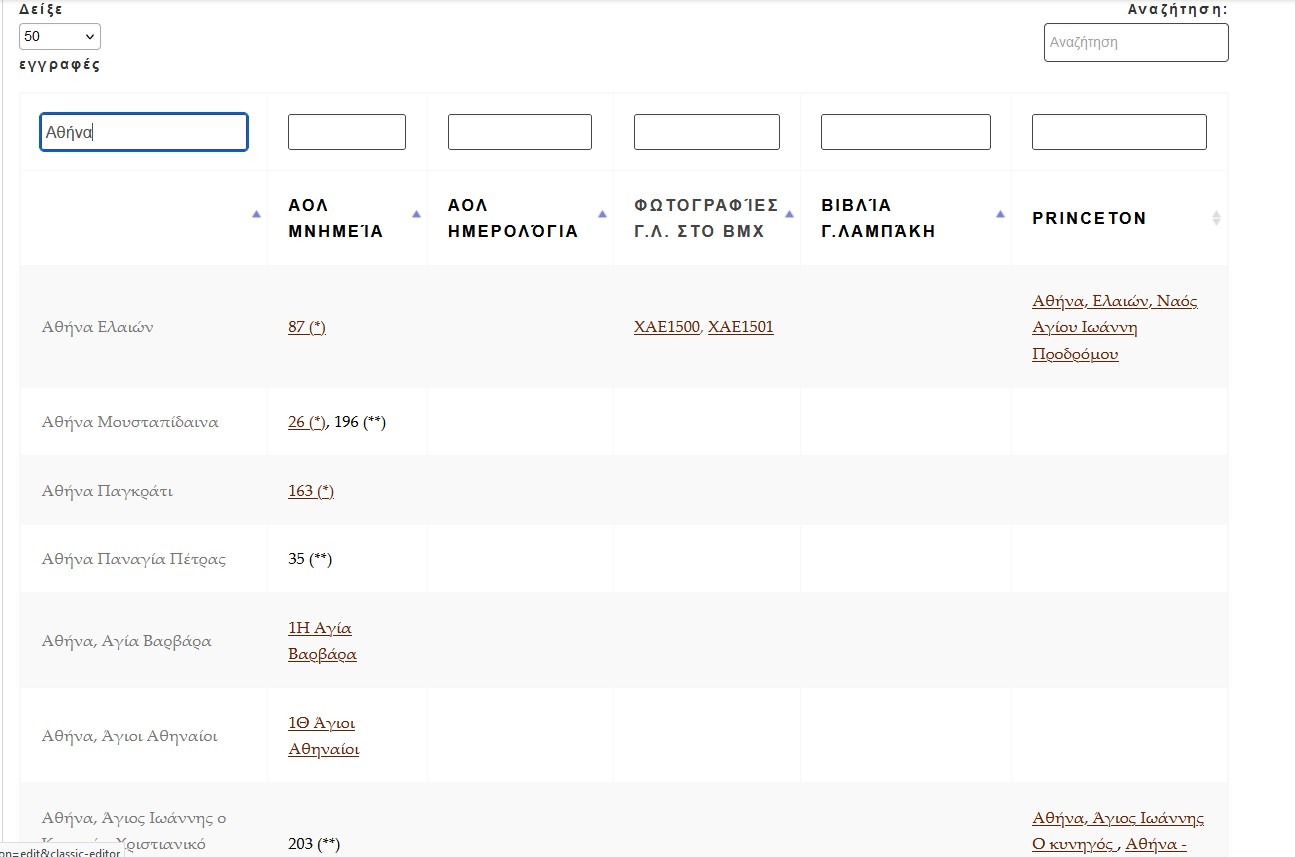This screenshot has height=857, width=1295.
Task: Click the ΑΟΛ Μνημεία column filter box
Action: tap(346, 132)
